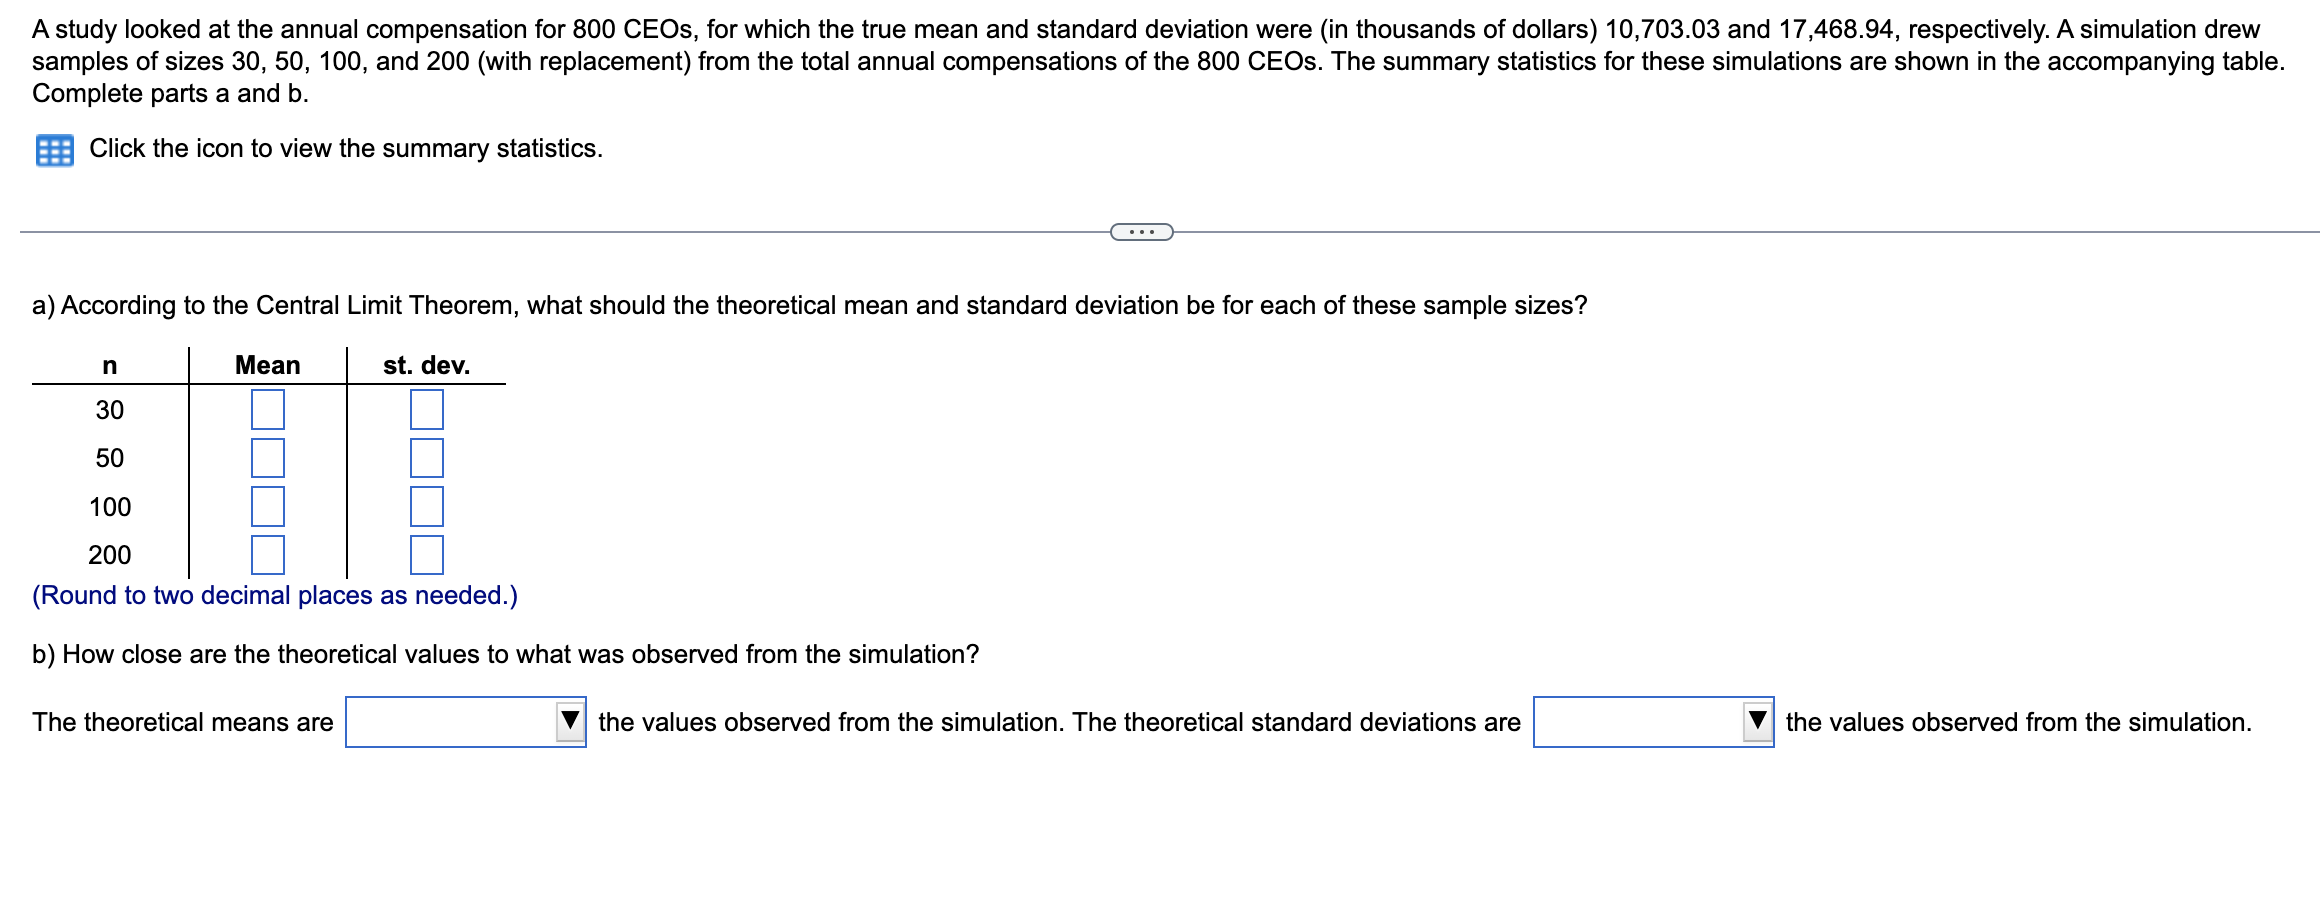Expand the hidden question section via dots button

(x=1141, y=231)
